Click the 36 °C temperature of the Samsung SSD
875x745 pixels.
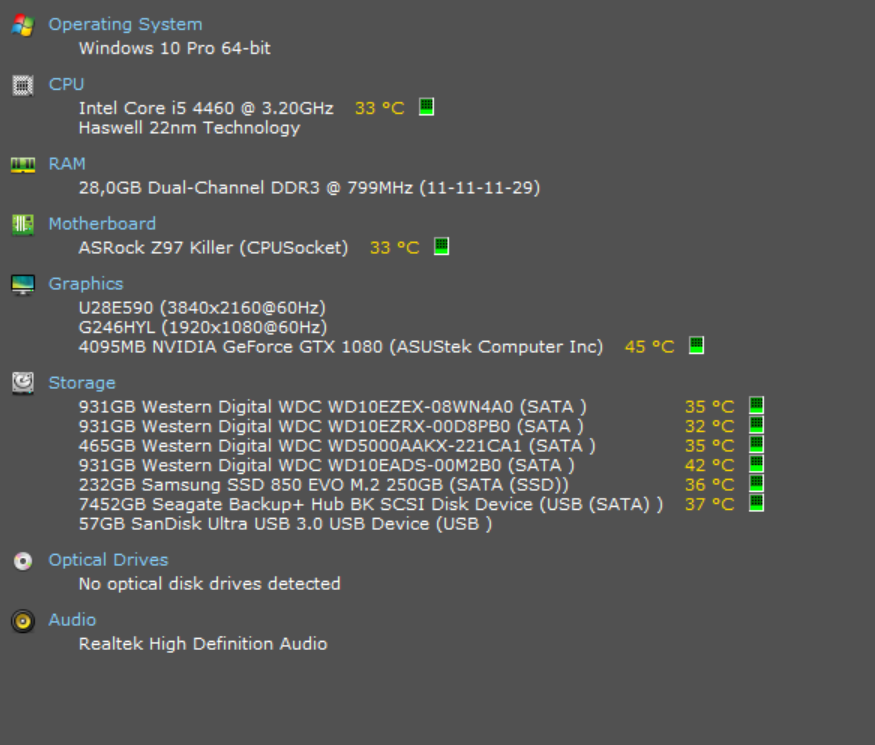click(710, 485)
